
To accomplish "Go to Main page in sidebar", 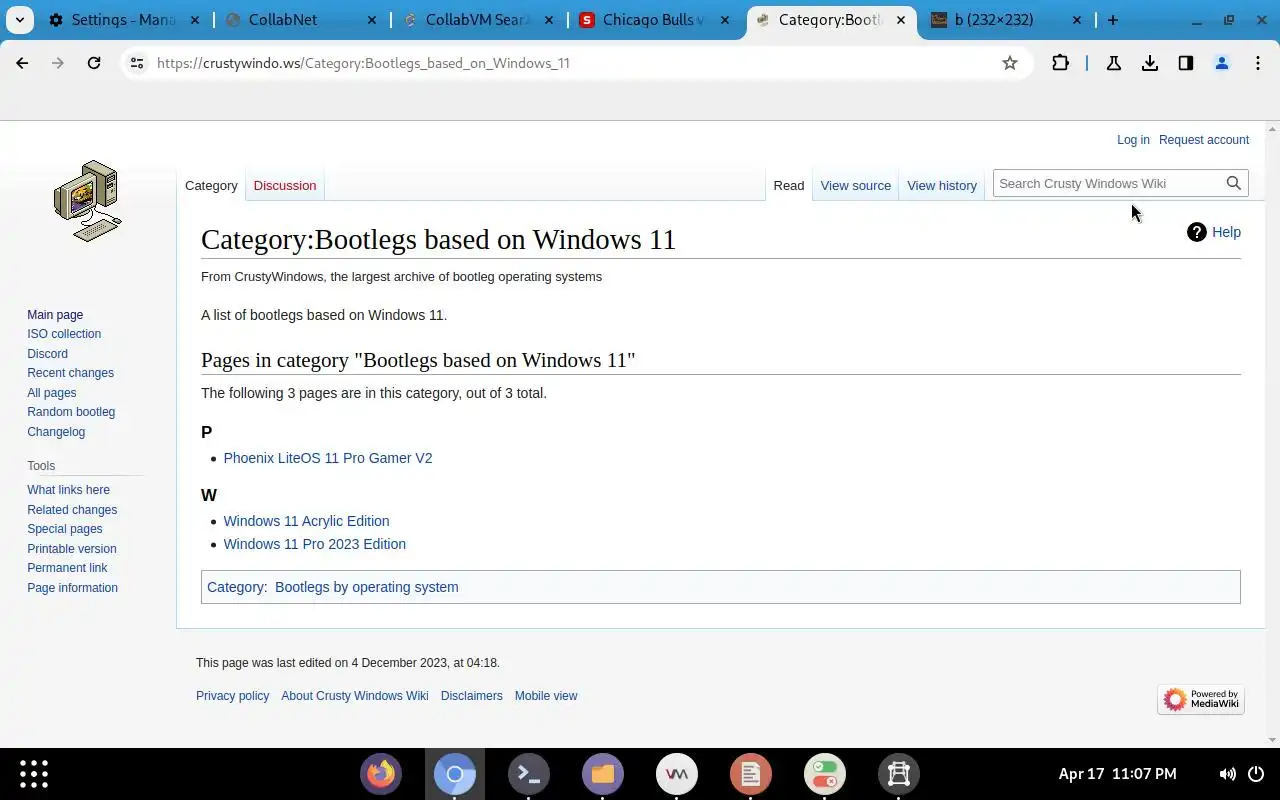I will pos(55,314).
